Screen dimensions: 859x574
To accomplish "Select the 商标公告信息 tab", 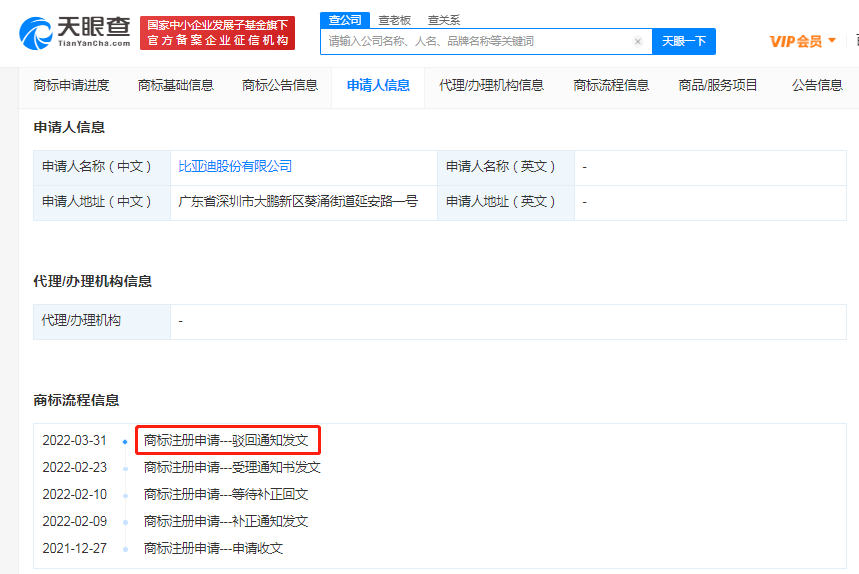I will [280, 85].
